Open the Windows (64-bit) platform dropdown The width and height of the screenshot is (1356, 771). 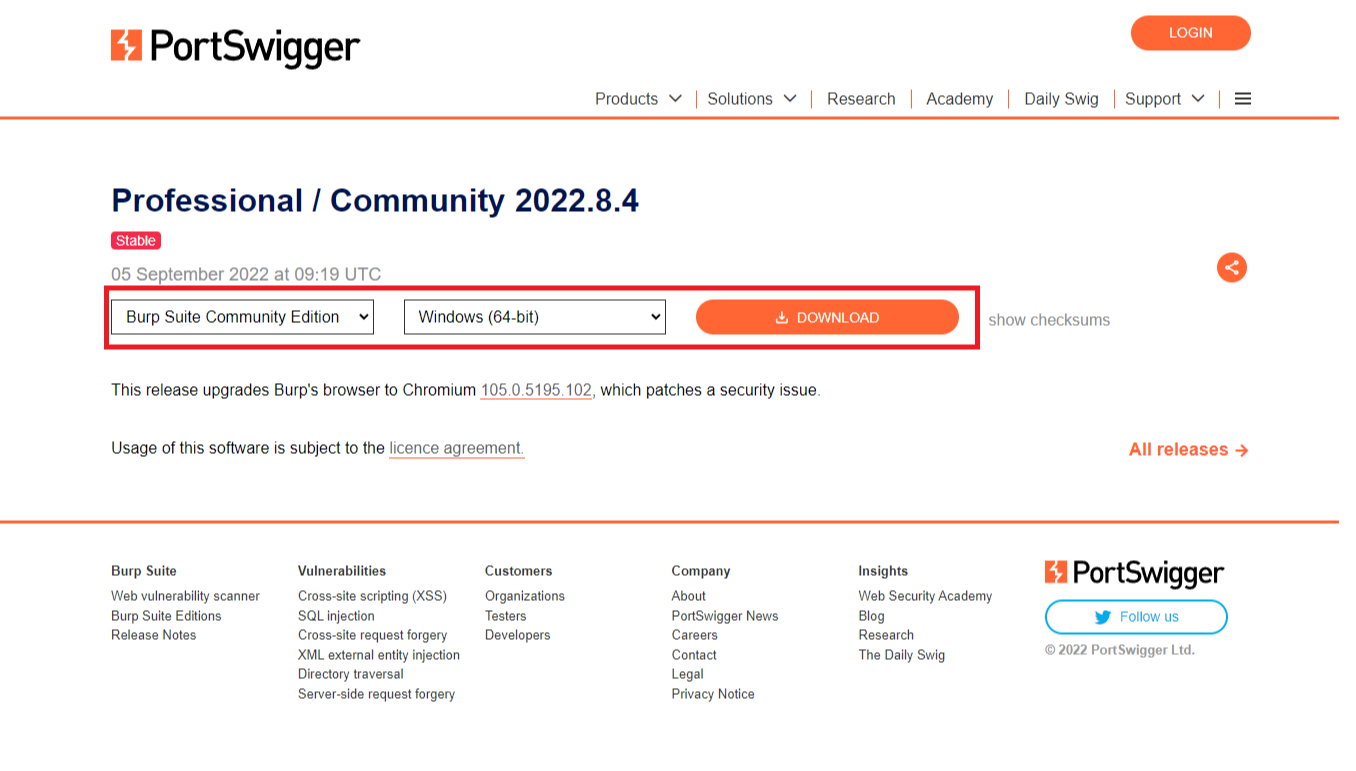point(535,317)
